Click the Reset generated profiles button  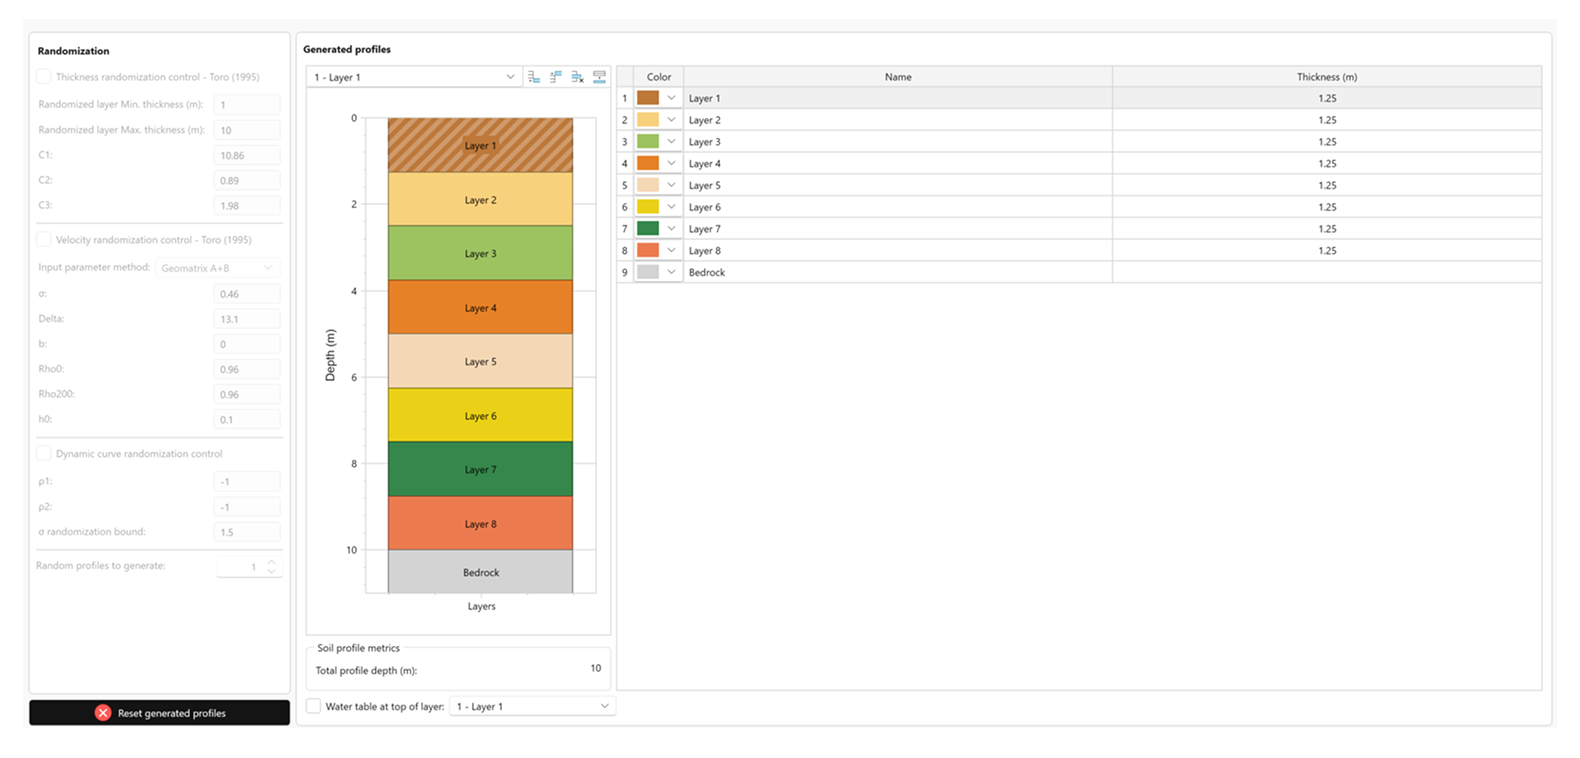160,713
